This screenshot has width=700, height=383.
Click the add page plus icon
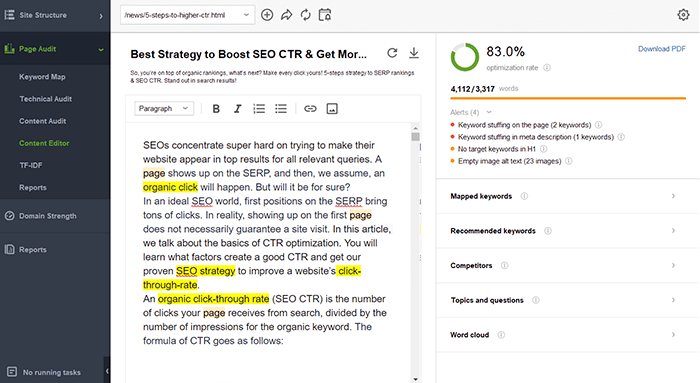click(267, 15)
